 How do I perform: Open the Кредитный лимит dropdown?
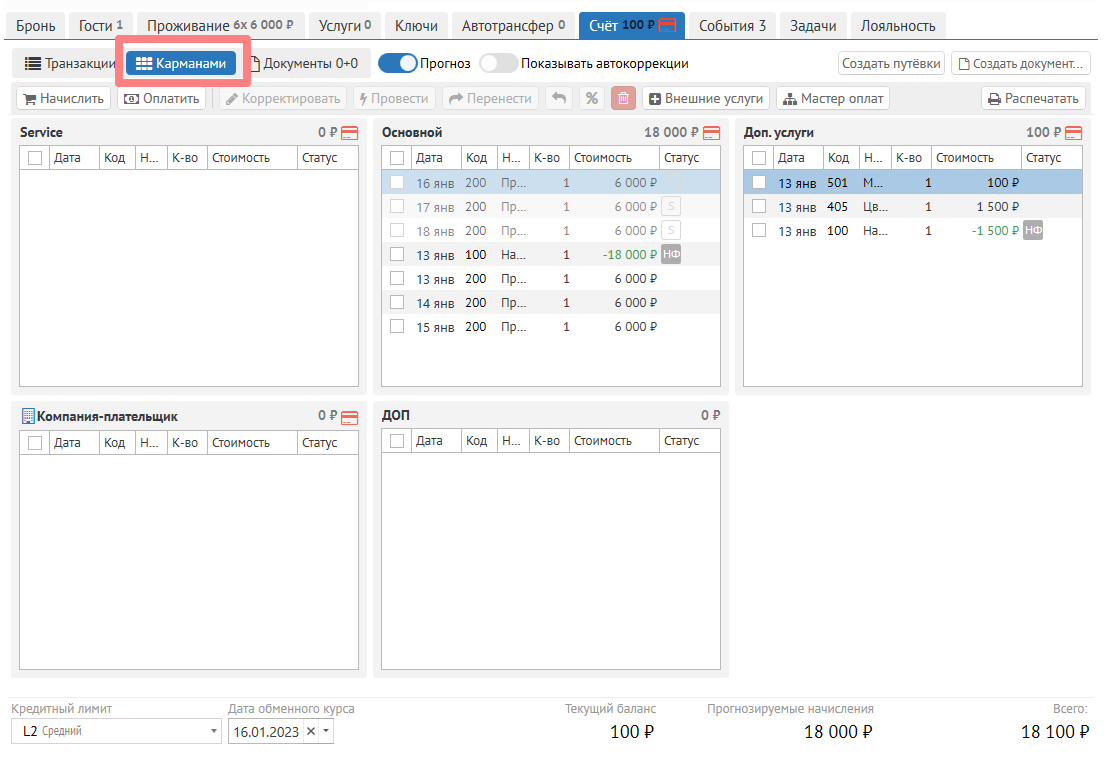pos(116,732)
